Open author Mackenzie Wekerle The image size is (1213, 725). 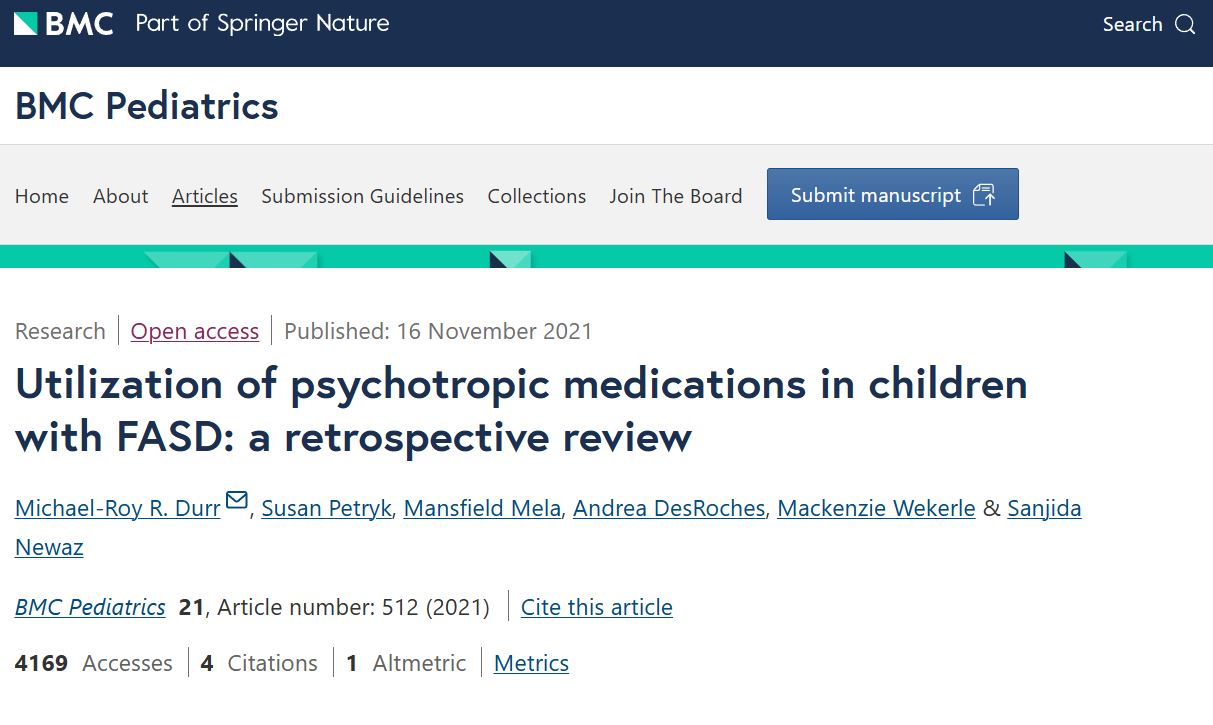pyautogui.click(x=876, y=508)
